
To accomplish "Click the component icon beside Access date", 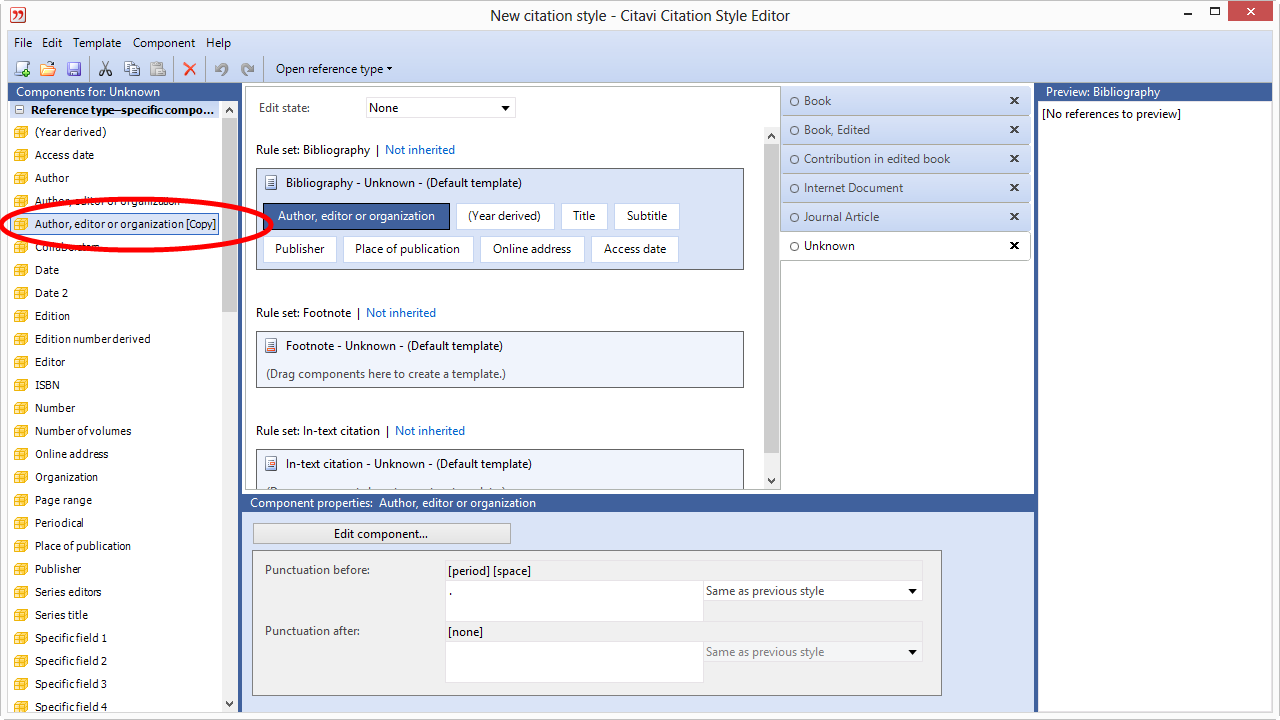I will [21, 155].
